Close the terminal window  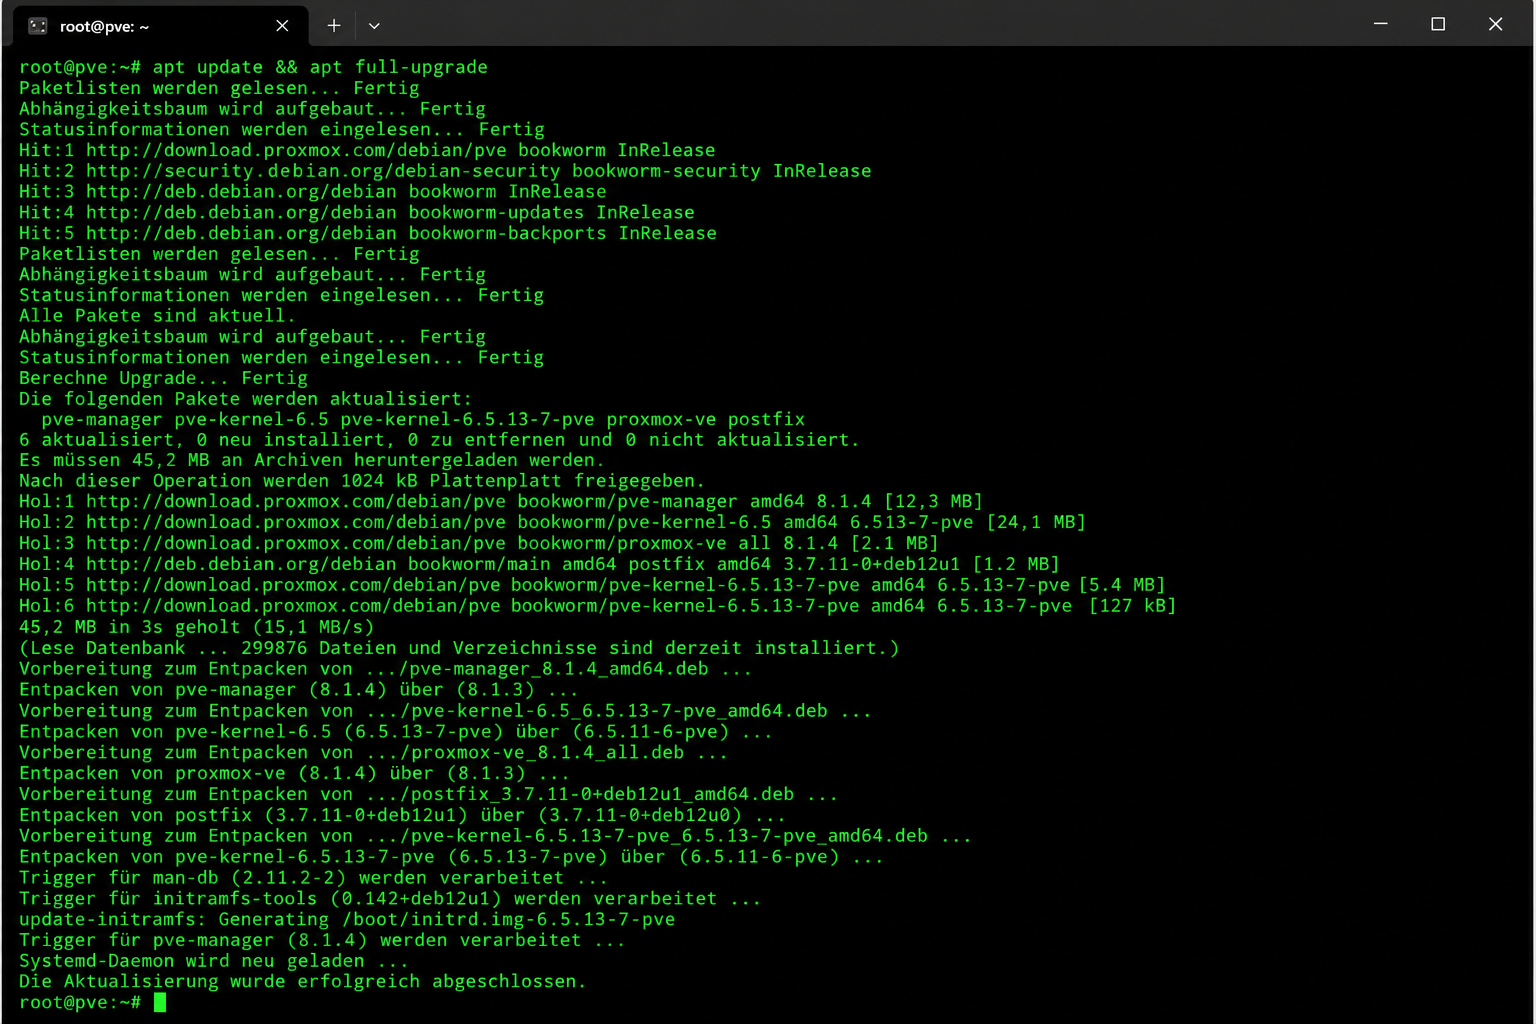(x=1495, y=24)
